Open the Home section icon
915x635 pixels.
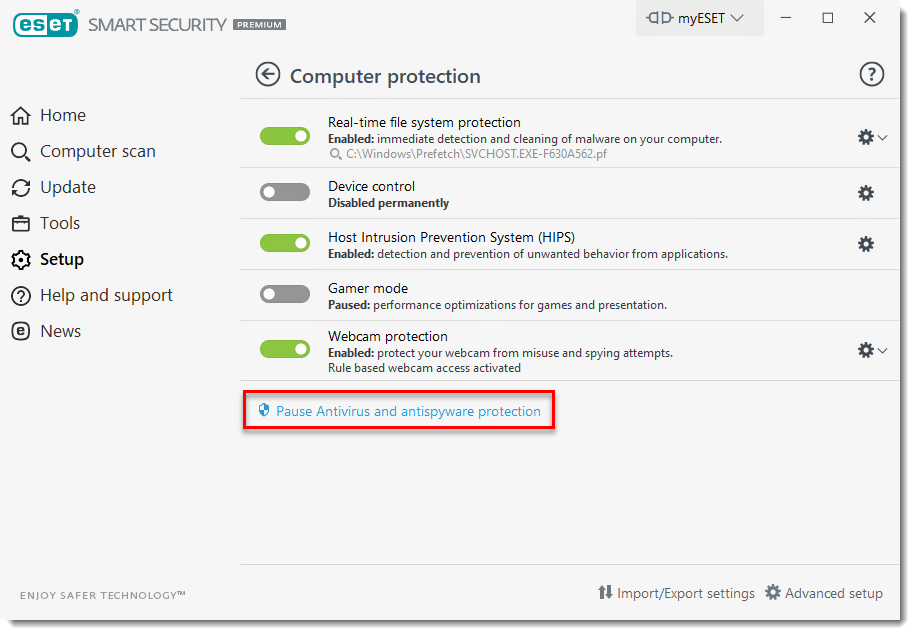[20, 115]
